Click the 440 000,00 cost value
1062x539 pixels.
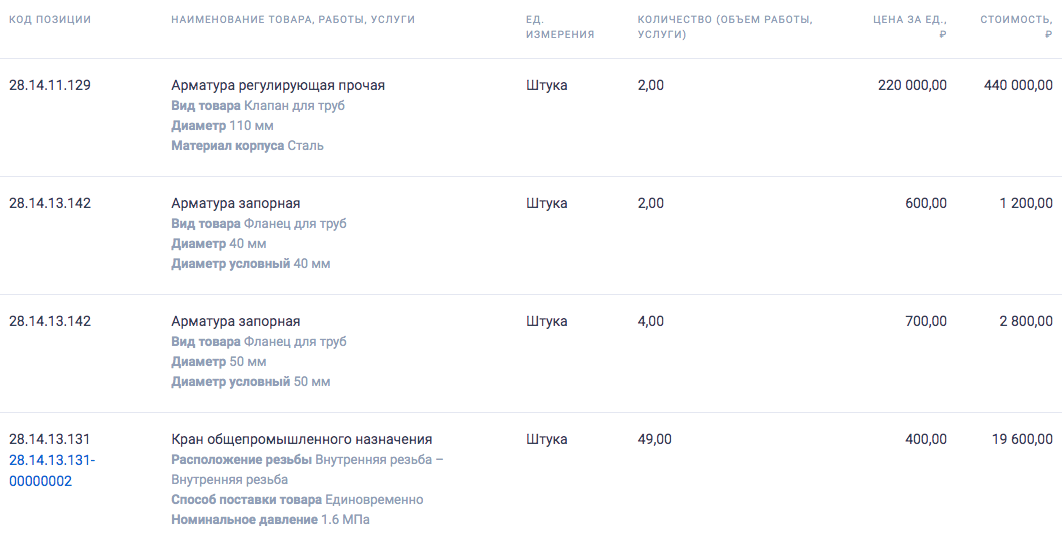[1018, 85]
